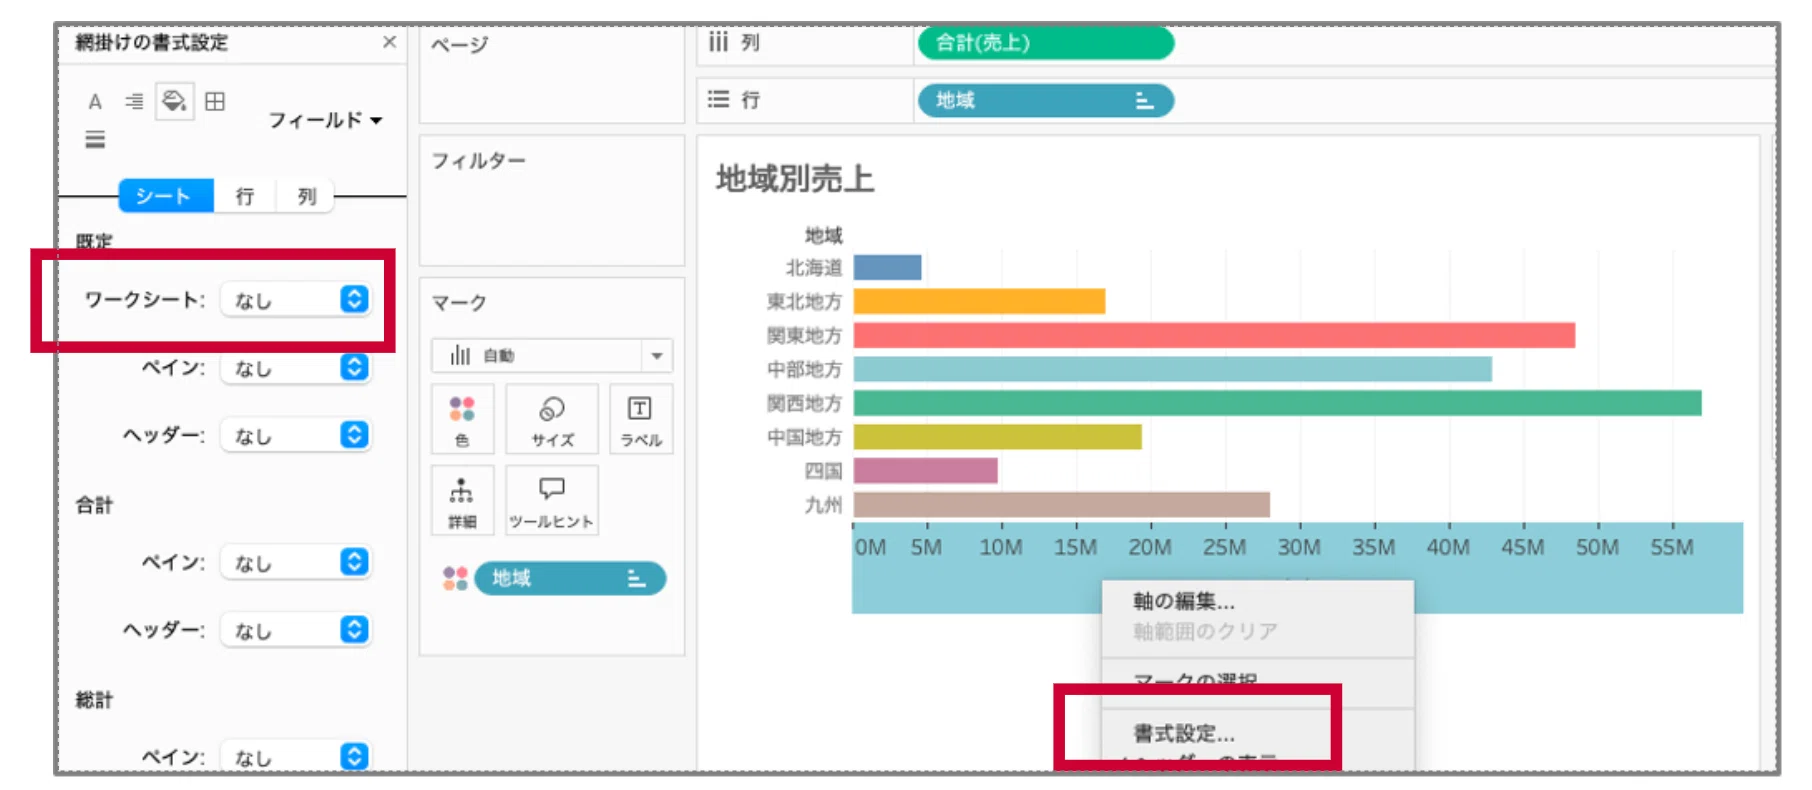Click the 地域 pill on the rows shelf
This screenshot has height=790, width=1812.
pos(1046,100)
